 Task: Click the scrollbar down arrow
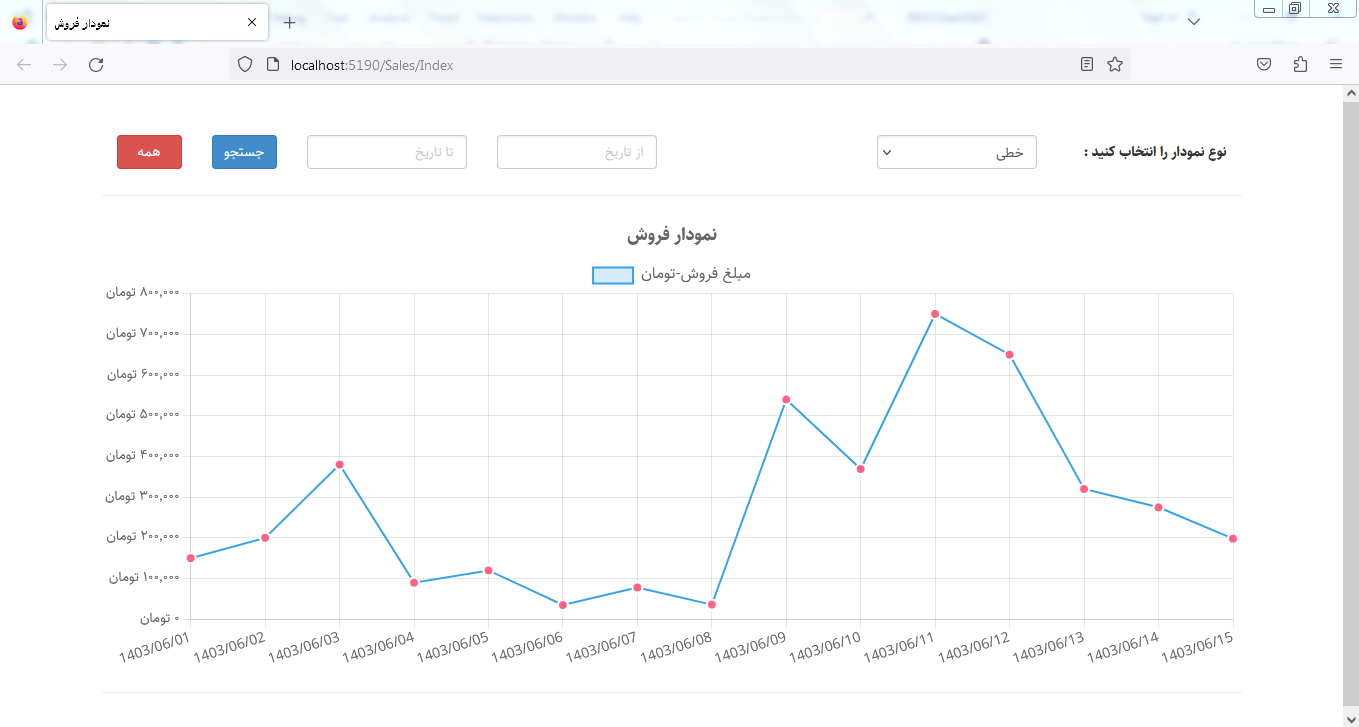point(1350,717)
